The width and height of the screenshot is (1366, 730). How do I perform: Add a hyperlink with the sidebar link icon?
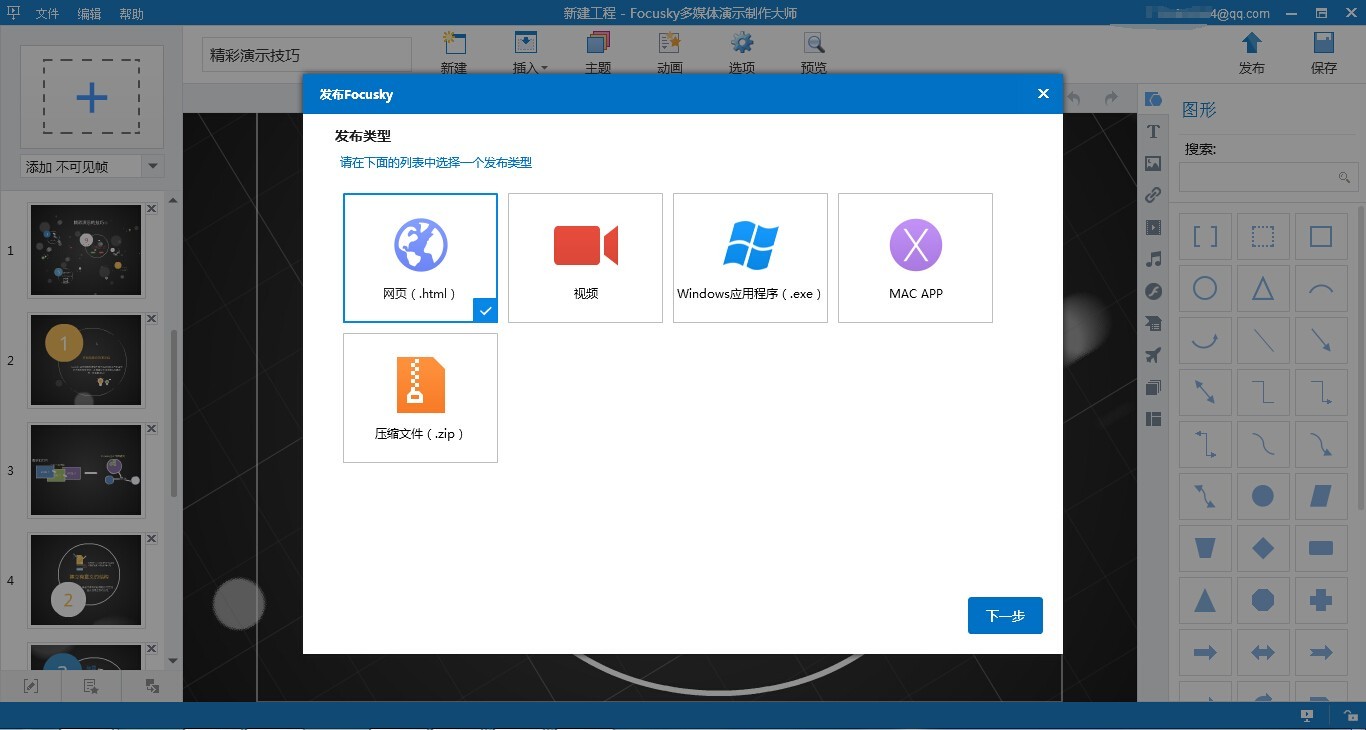point(1153,195)
